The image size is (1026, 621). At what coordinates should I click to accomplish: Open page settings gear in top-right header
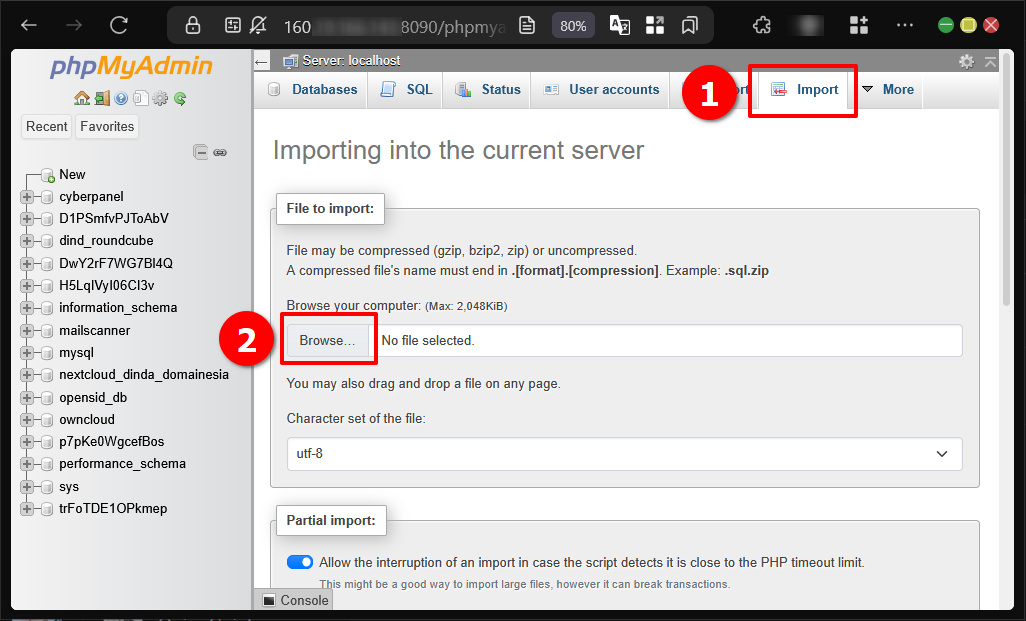coord(966,62)
